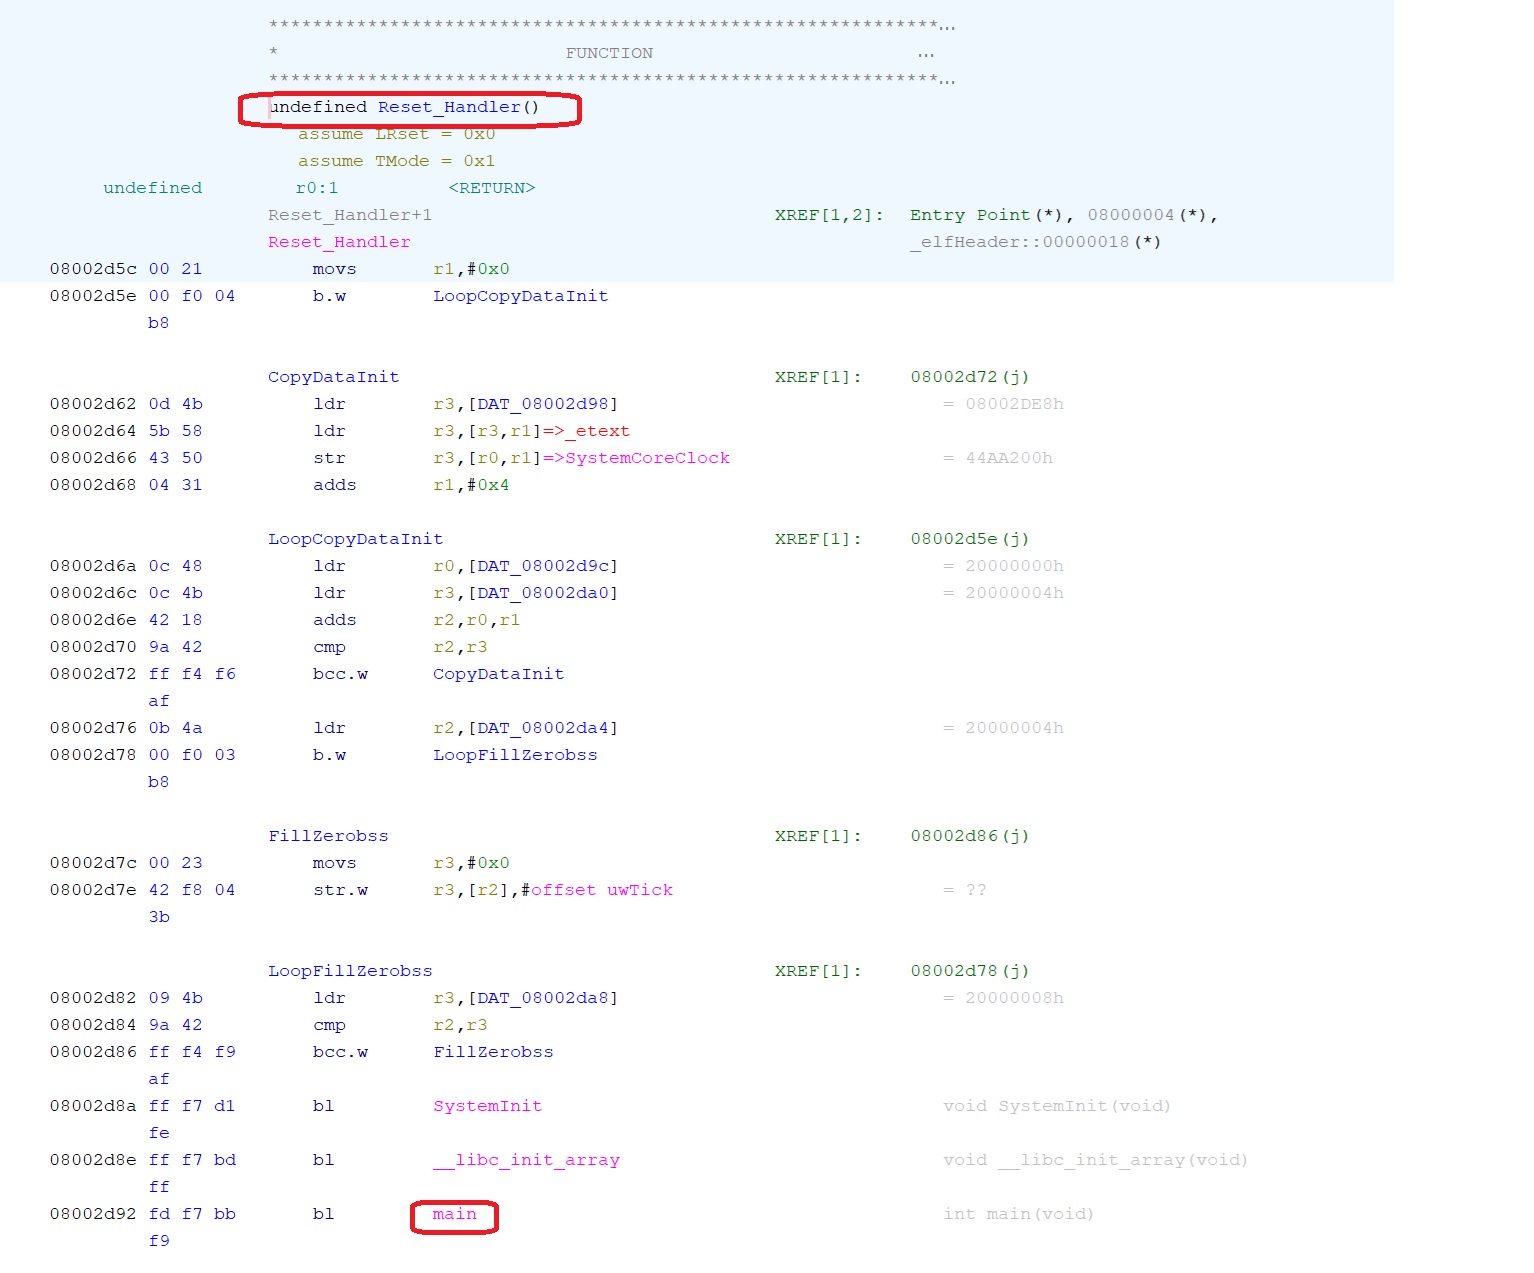This screenshot has width=1534, height=1273.
Task: Jump to __libc_init_array call target
Action: pyautogui.click(x=526, y=1160)
